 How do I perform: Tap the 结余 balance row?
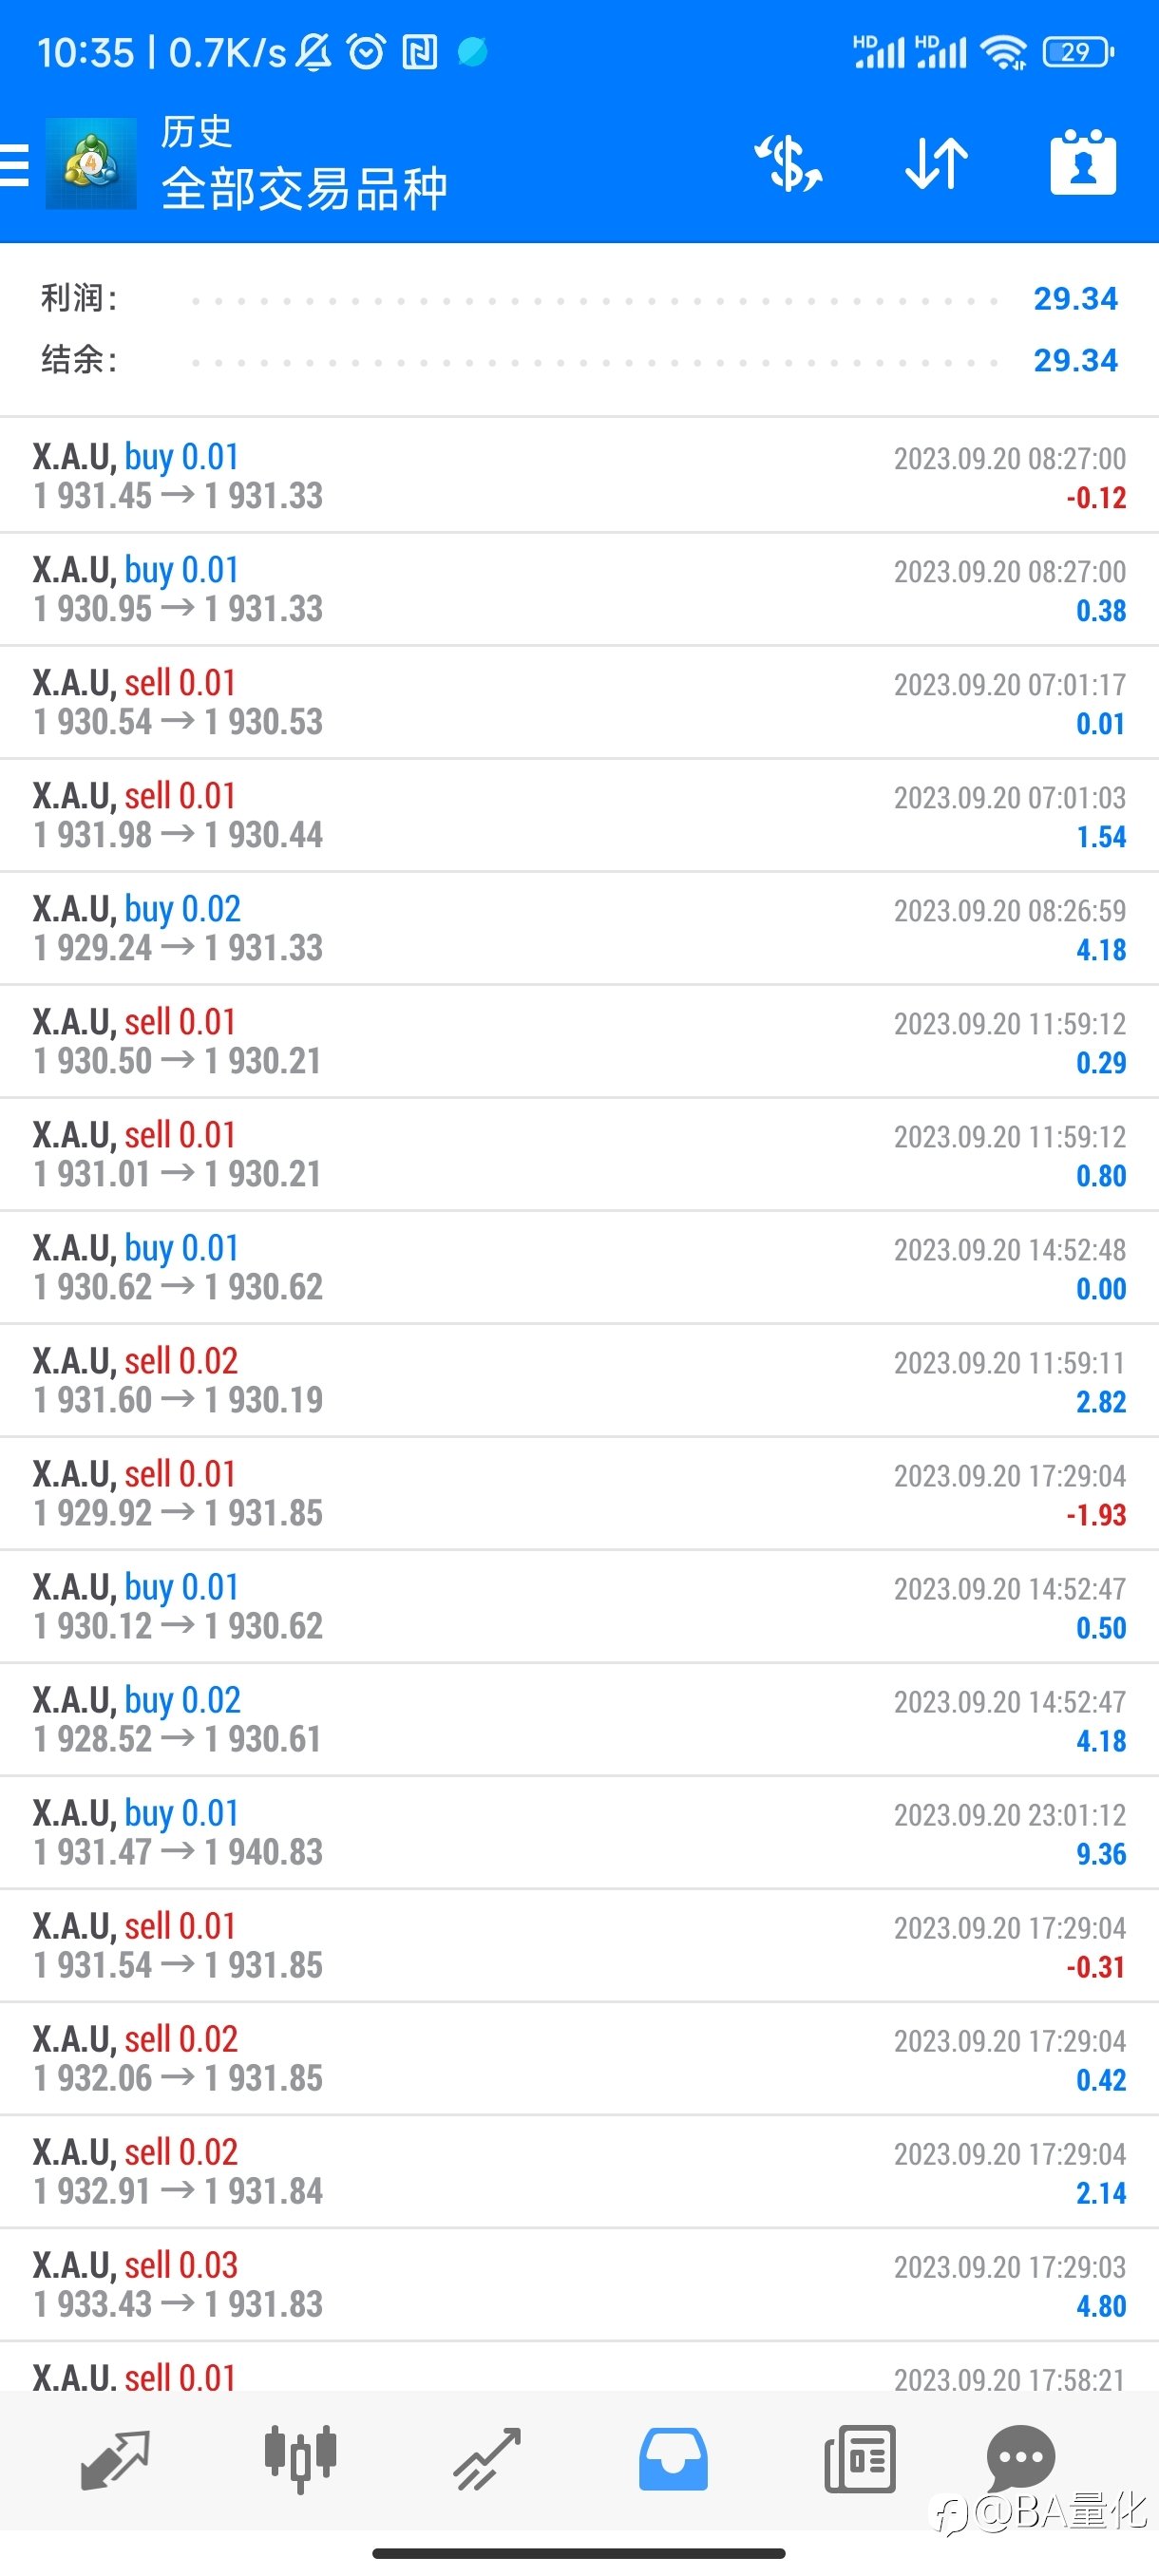click(x=579, y=360)
